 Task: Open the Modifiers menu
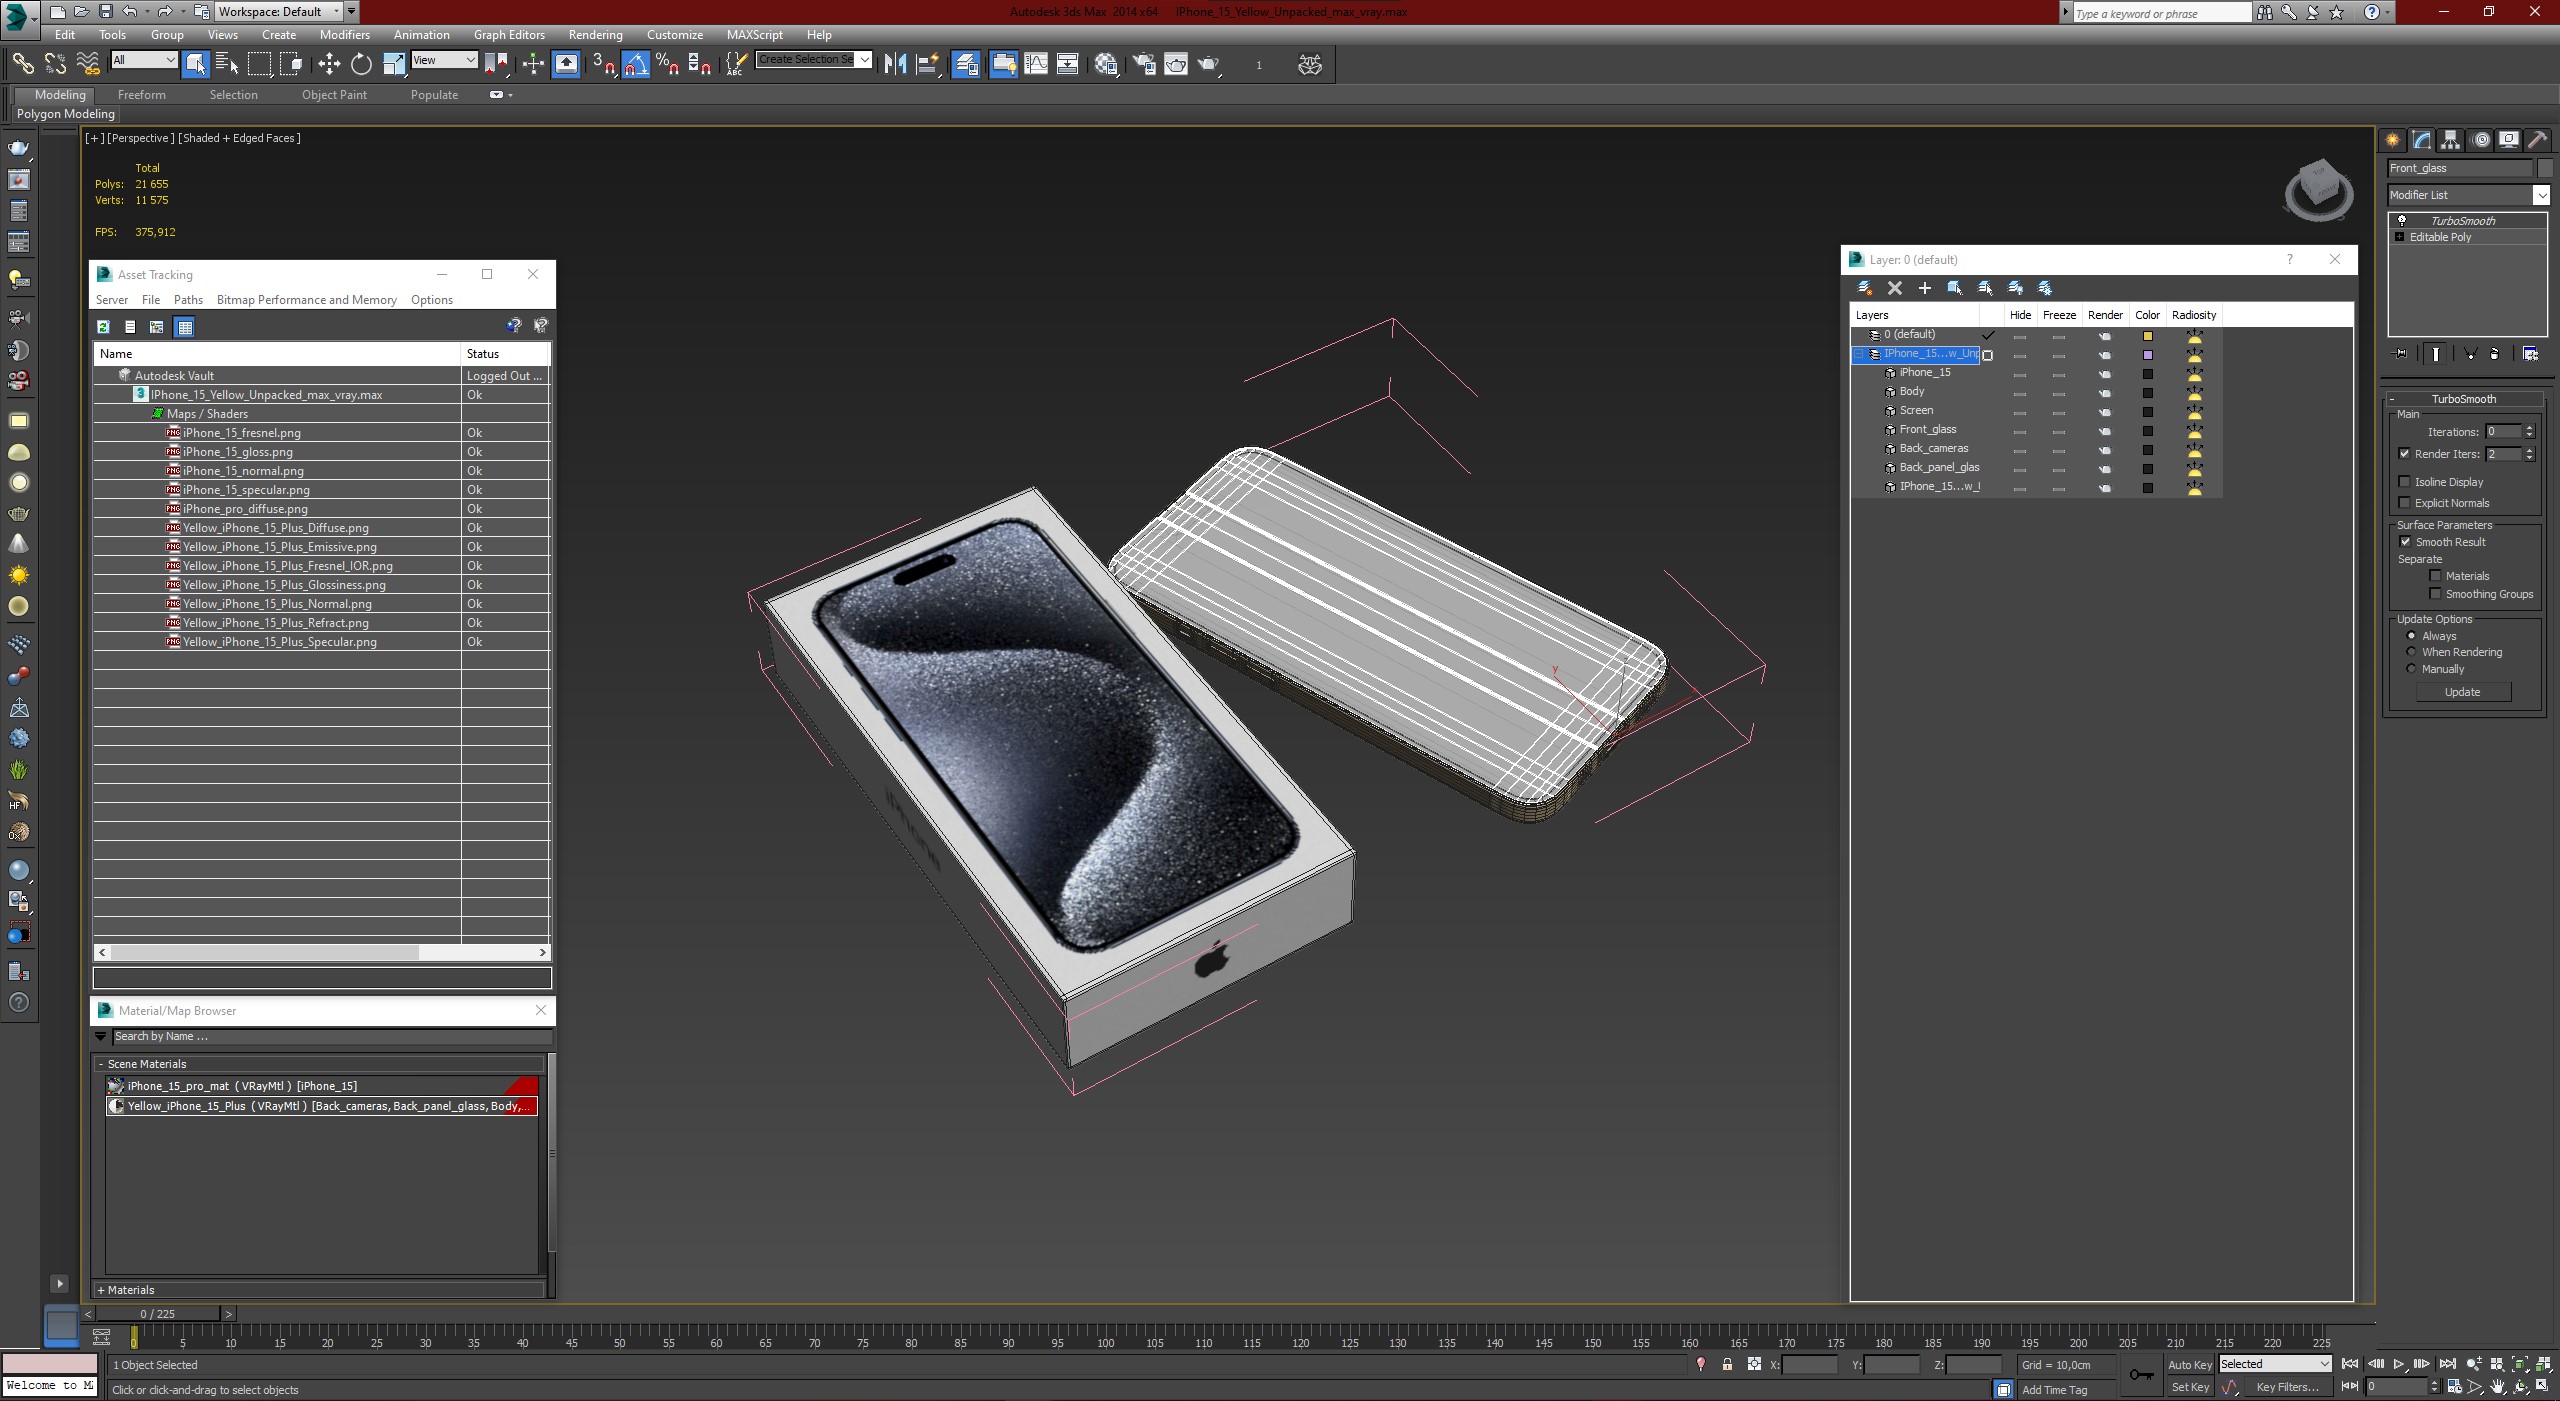point(345,34)
